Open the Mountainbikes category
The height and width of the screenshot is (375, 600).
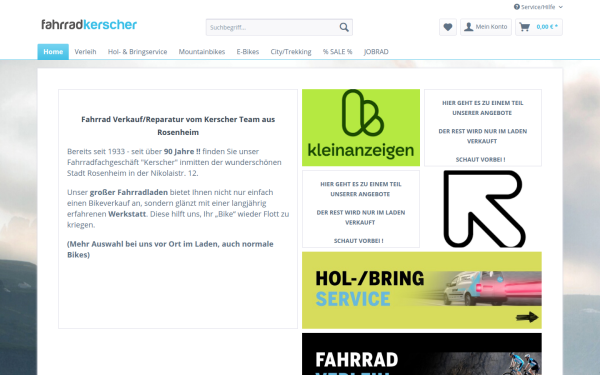tap(202, 52)
